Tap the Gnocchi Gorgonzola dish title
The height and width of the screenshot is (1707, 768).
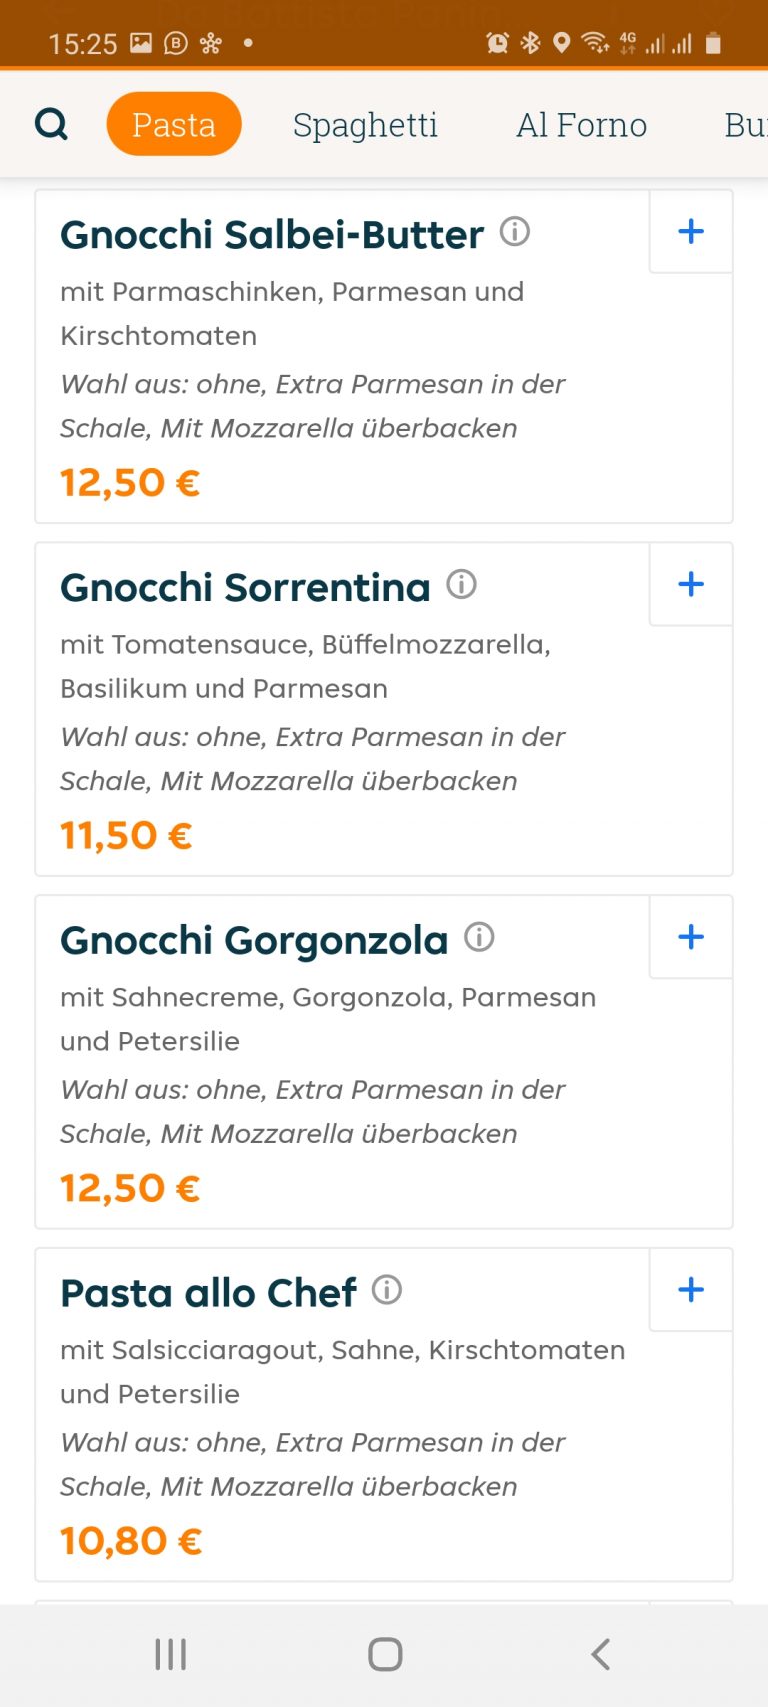(254, 941)
